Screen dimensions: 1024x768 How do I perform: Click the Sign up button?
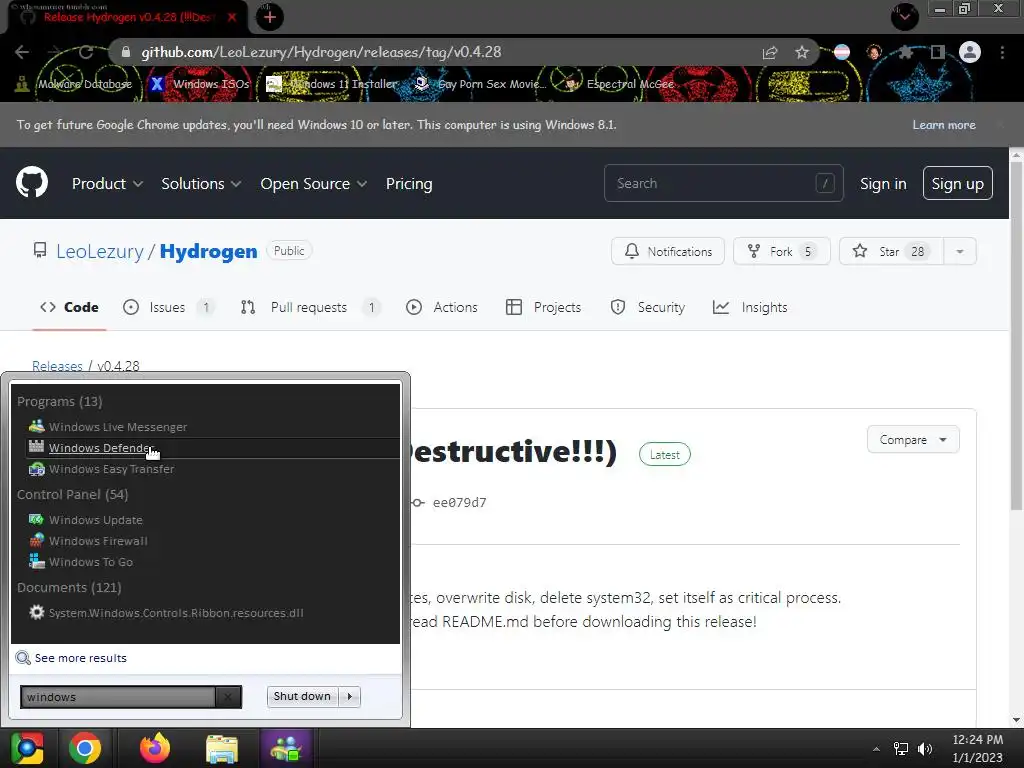[957, 184]
